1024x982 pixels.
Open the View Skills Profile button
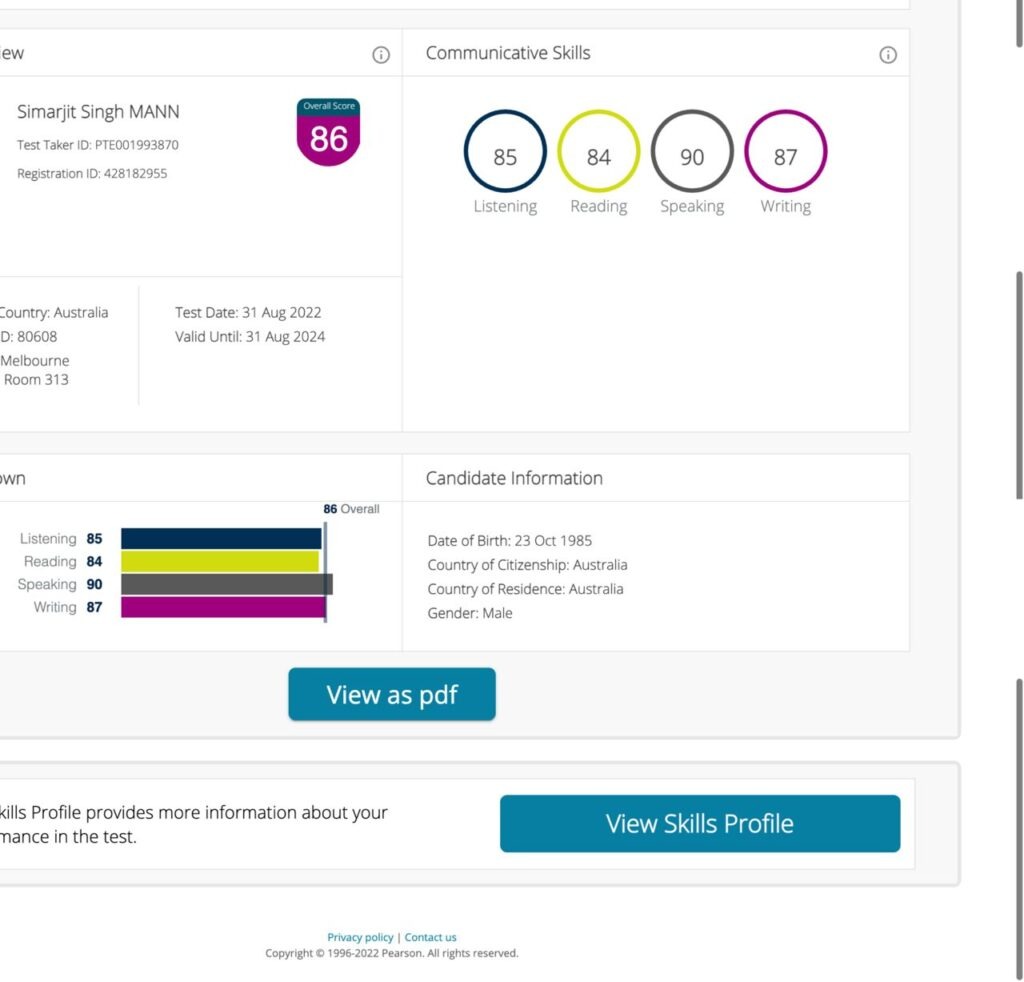pos(699,824)
